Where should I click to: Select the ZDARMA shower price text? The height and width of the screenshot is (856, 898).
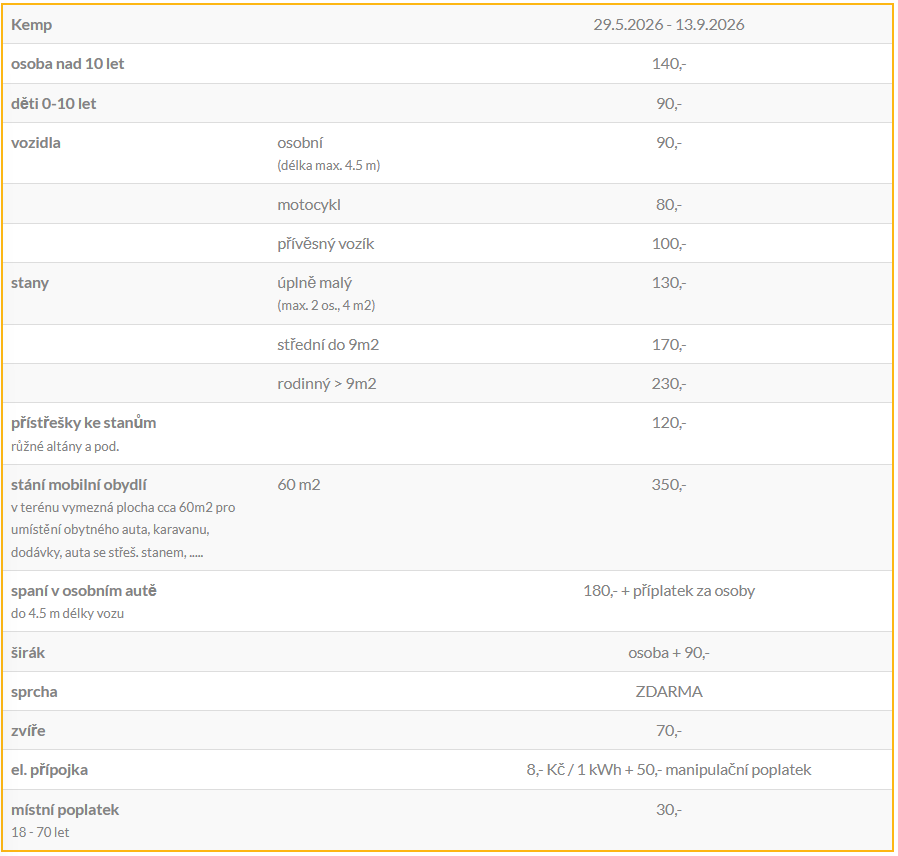668,691
